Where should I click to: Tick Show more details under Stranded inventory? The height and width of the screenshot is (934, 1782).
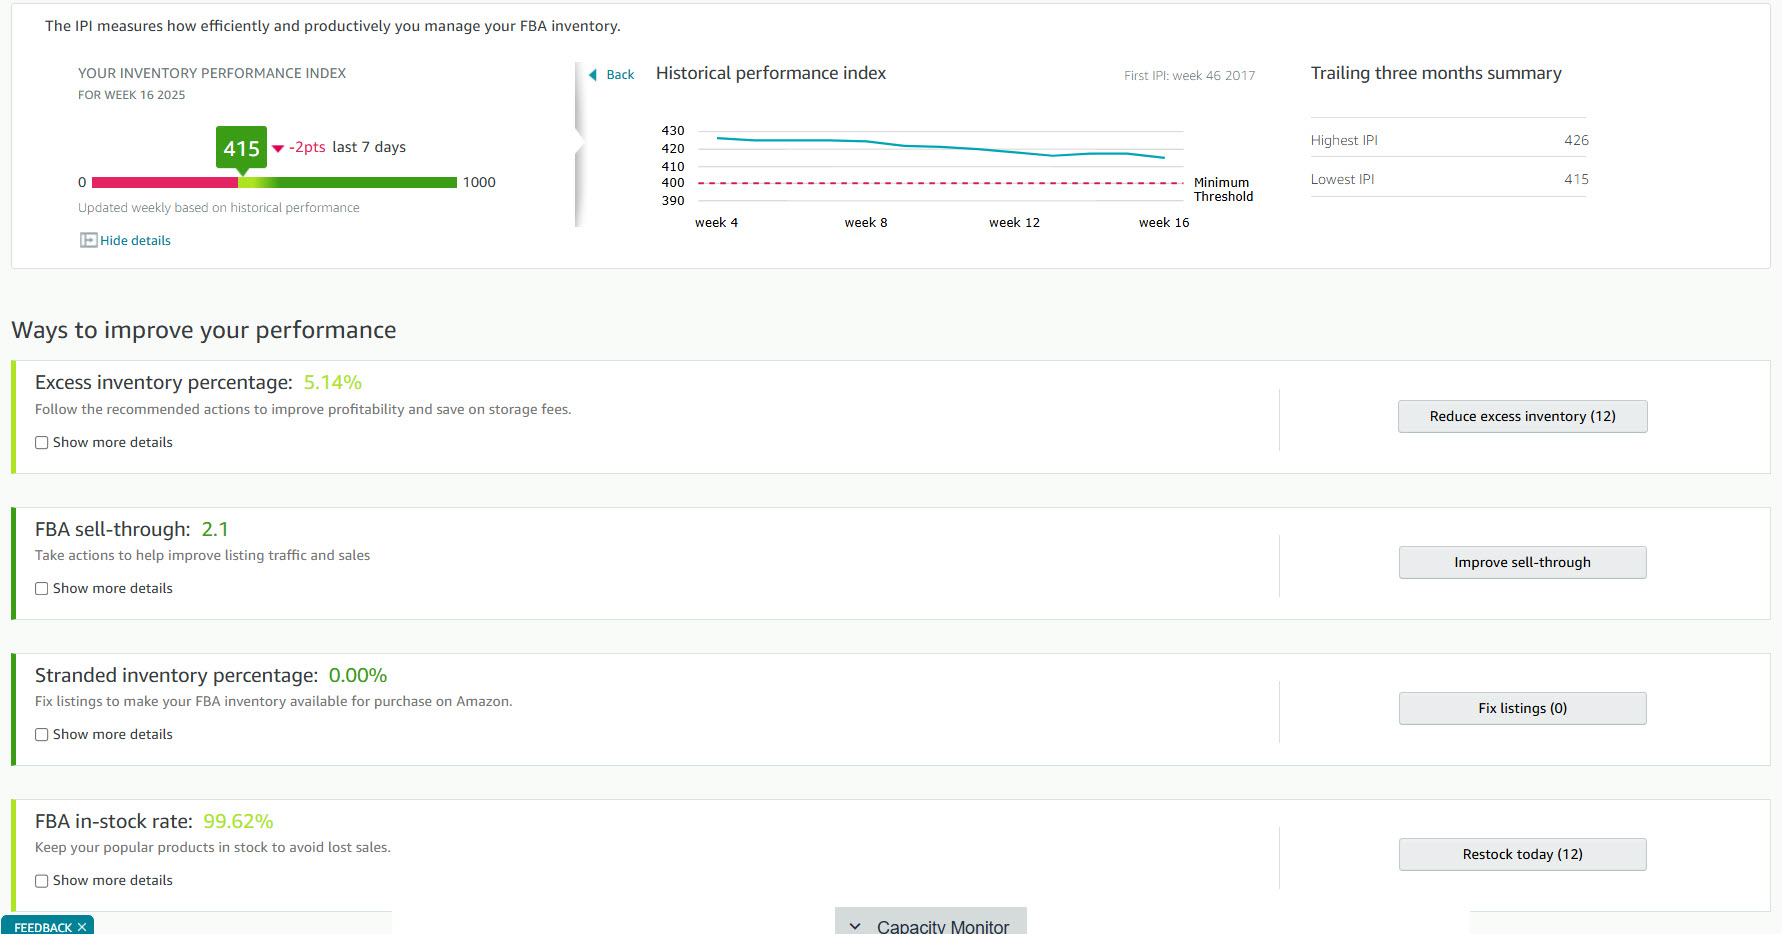(x=42, y=735)
